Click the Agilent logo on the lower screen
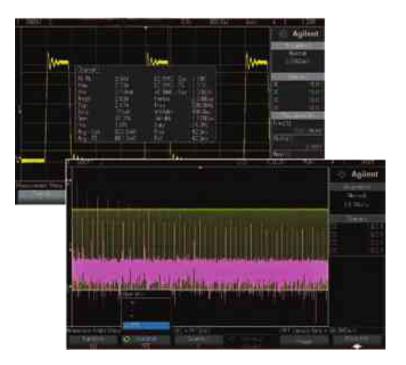This screenshot has width=406, height=365. pyautogui.click(x=365, y=175)
